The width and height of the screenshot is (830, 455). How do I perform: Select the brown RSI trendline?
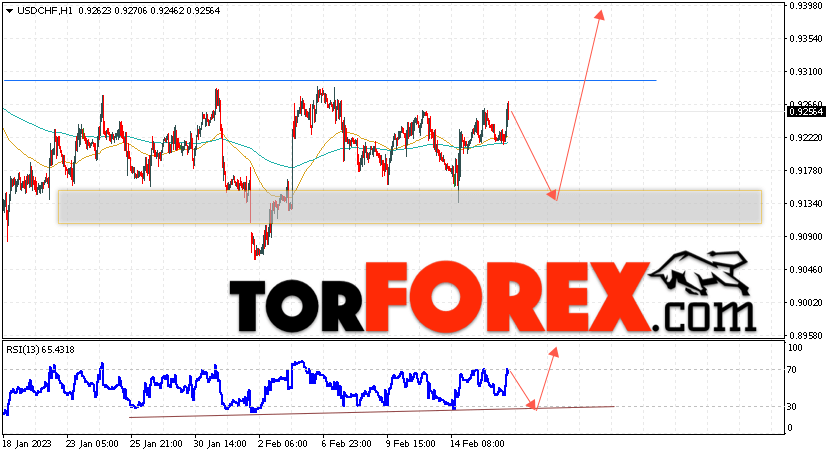[x=372, y=412]
